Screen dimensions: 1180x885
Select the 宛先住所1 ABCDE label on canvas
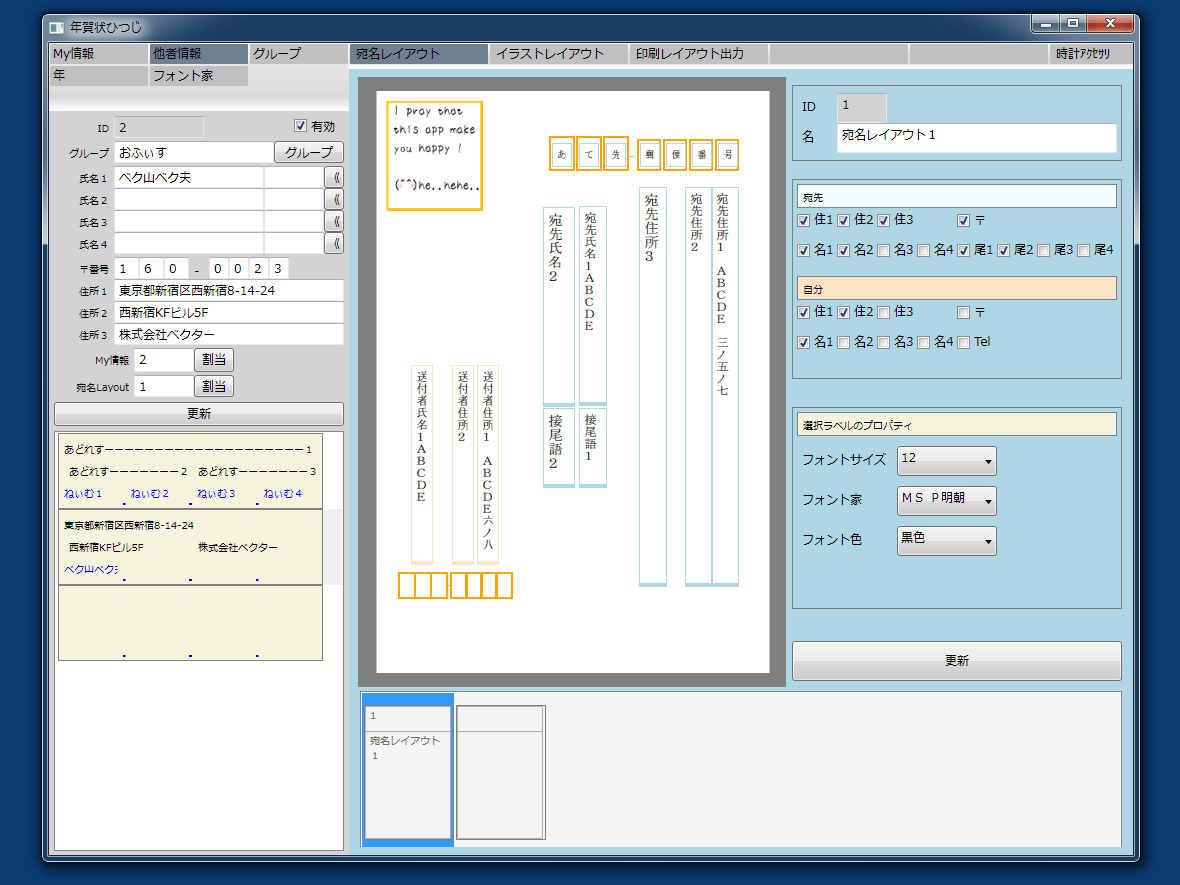point(725,387)
